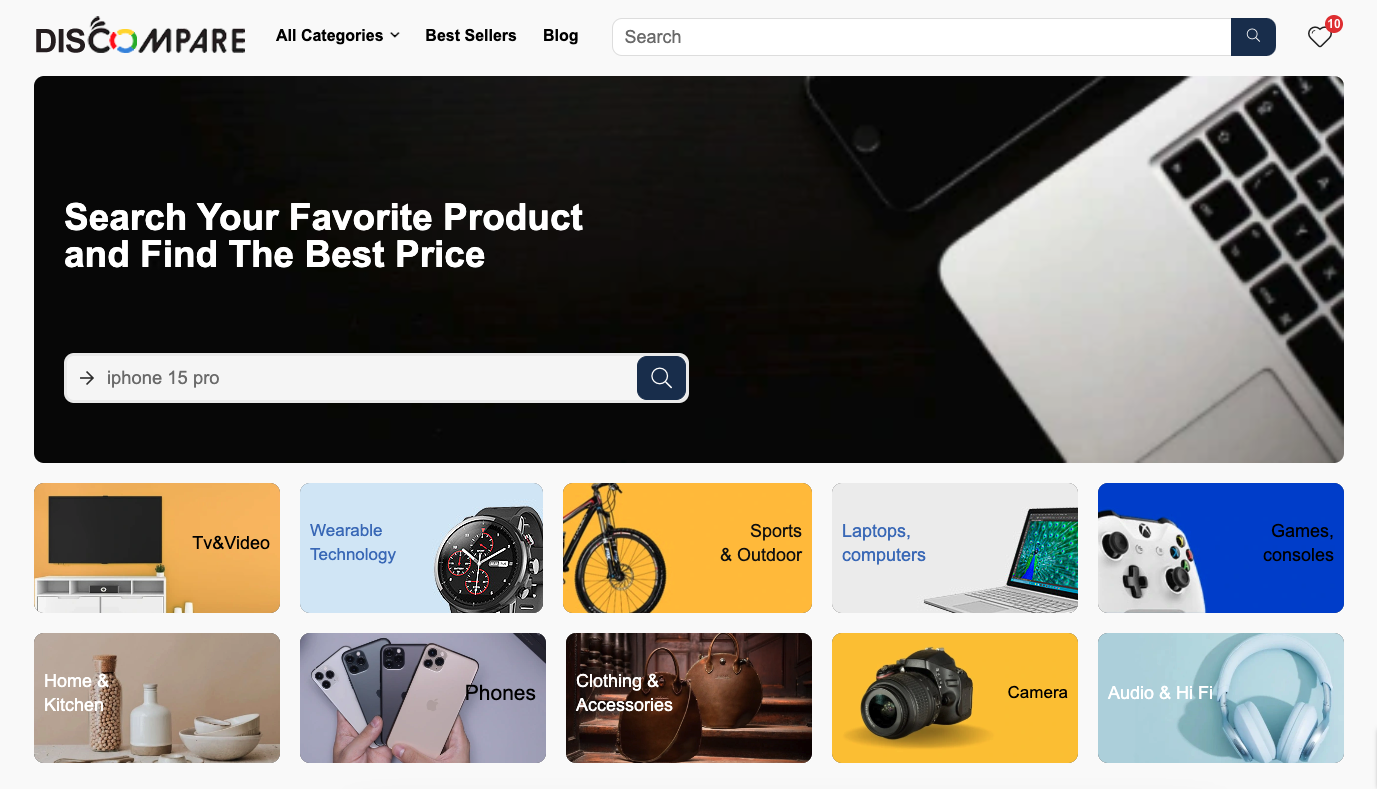Select the Sports & Outdoor category
This screenshot has height=789, width=1377.
point(687,548)
